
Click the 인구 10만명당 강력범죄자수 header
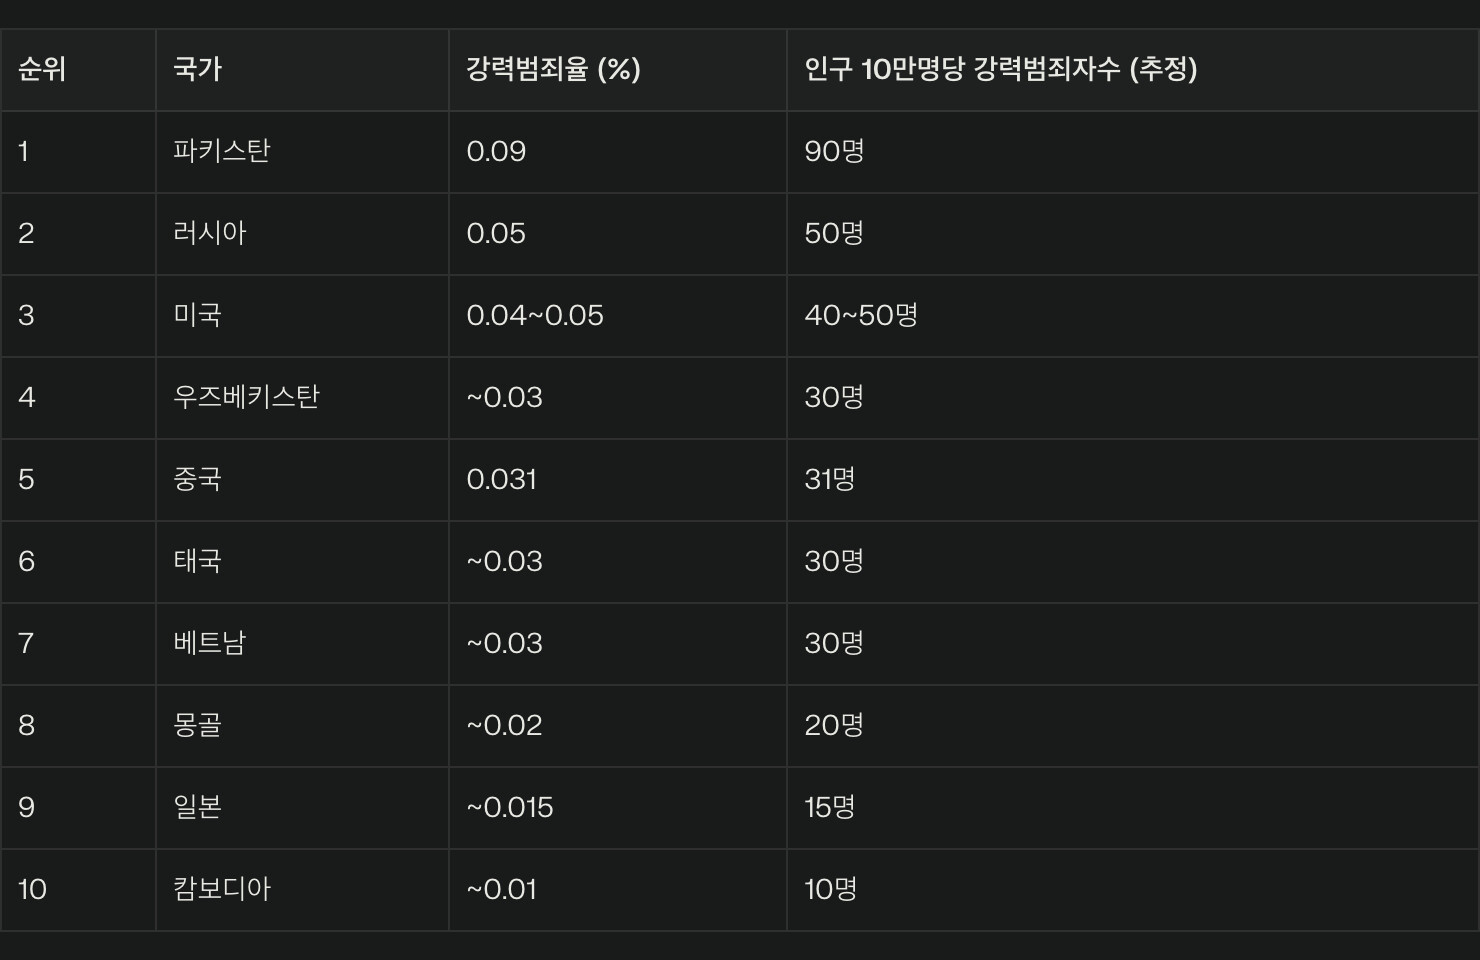[x=1000, y=69]
